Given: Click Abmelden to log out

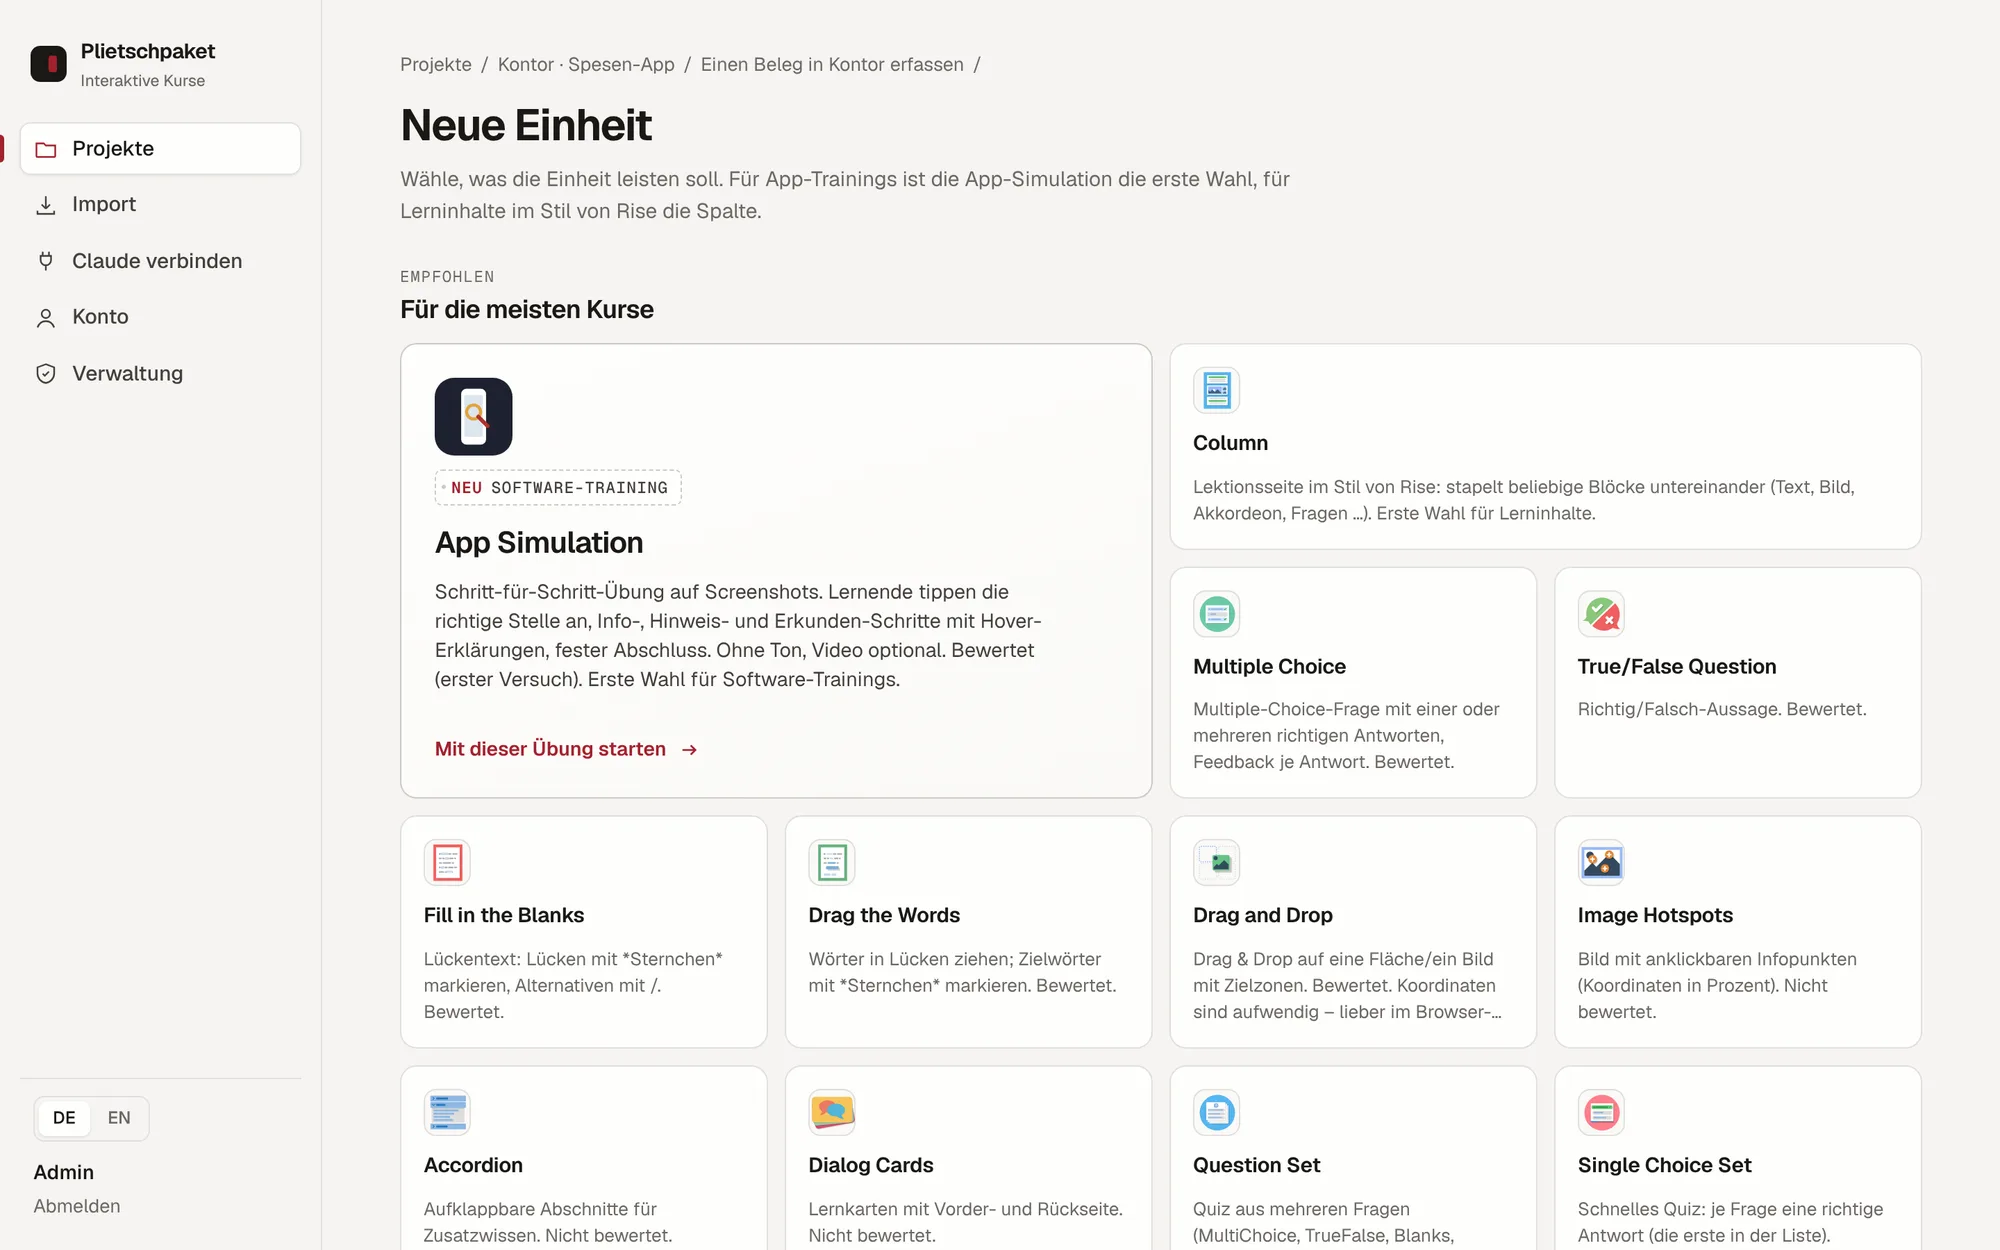Looking at the screenshot, I should click(x=77, y=1206).
